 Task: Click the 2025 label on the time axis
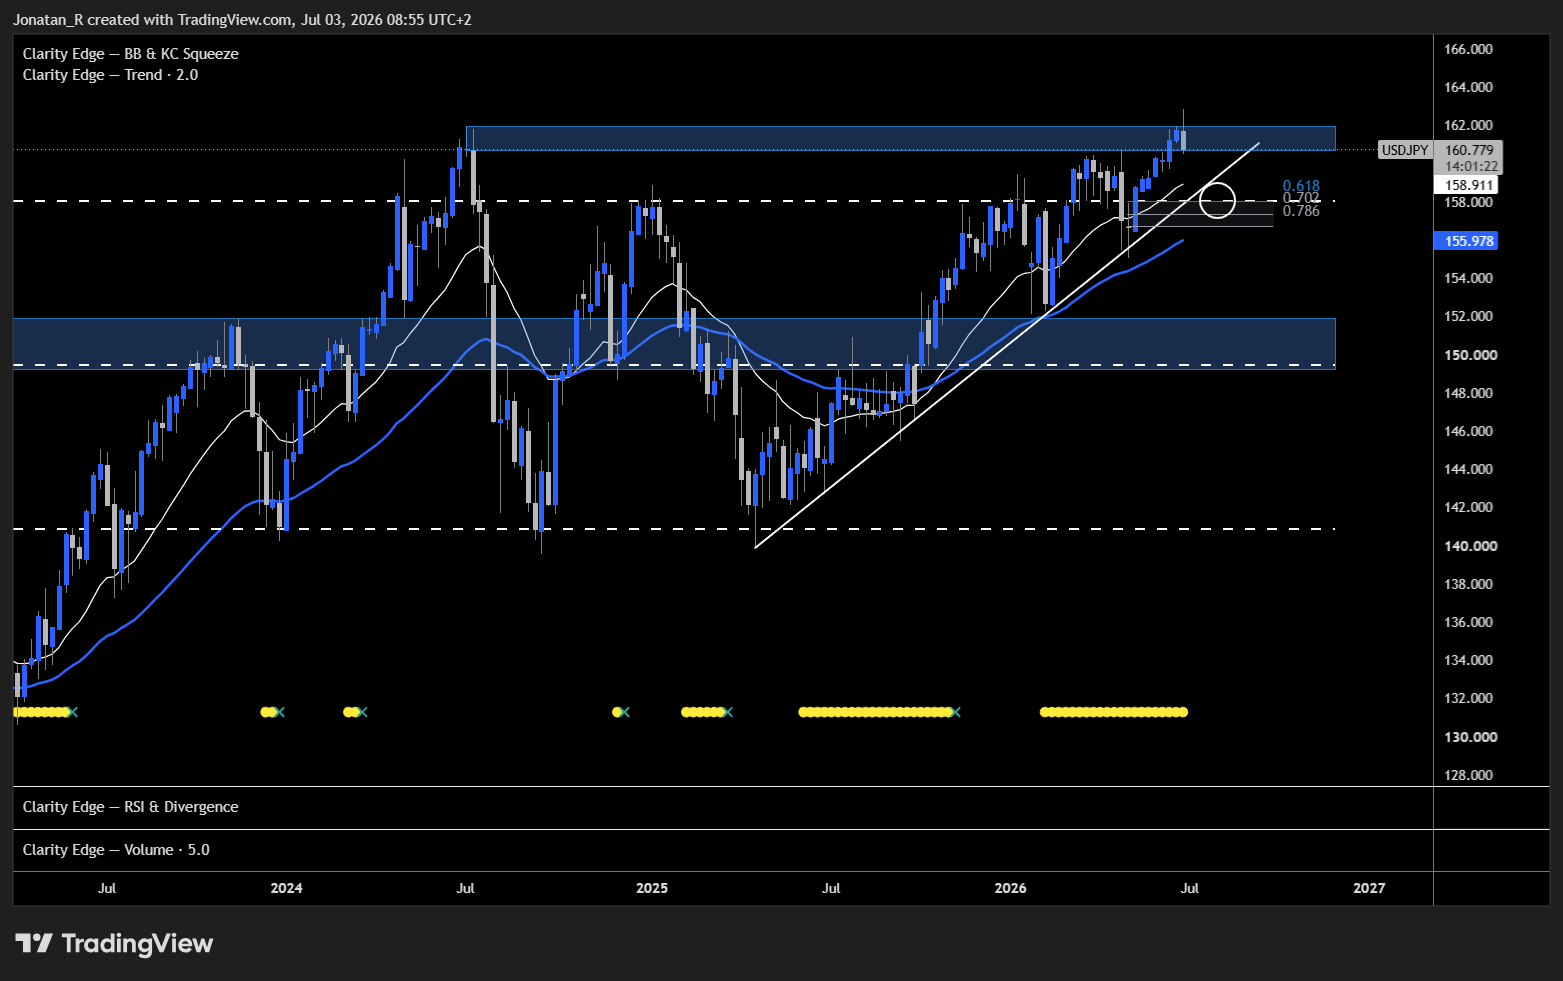[x=652, y=888]
